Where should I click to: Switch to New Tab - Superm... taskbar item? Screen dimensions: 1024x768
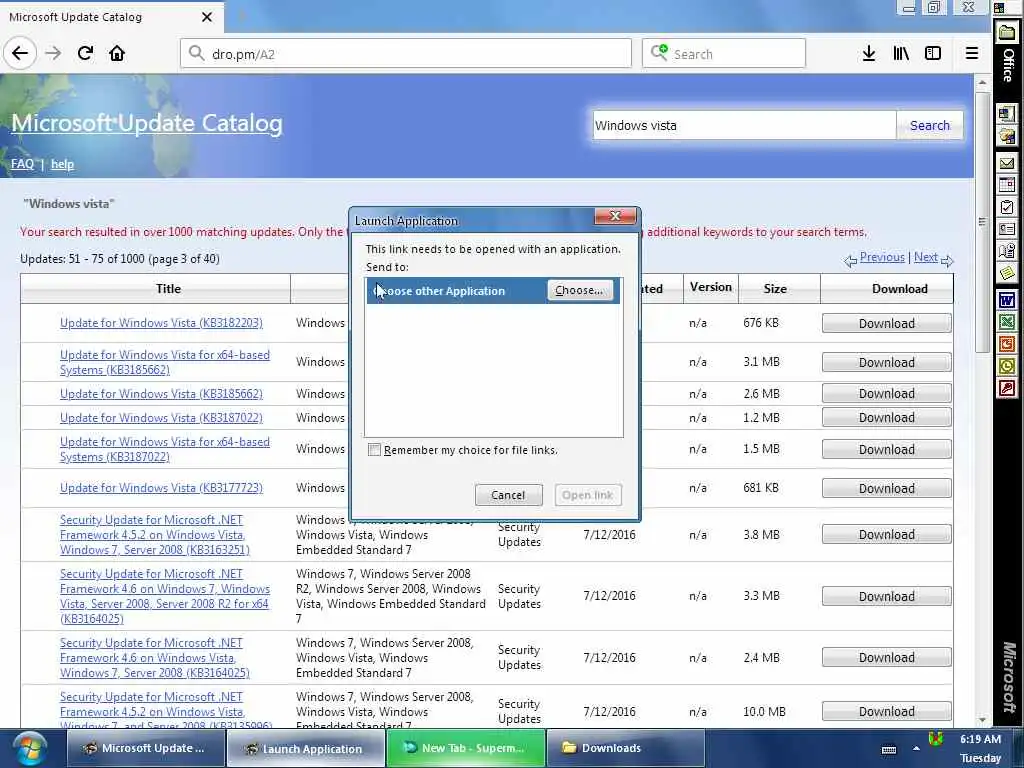pos(466,748)
